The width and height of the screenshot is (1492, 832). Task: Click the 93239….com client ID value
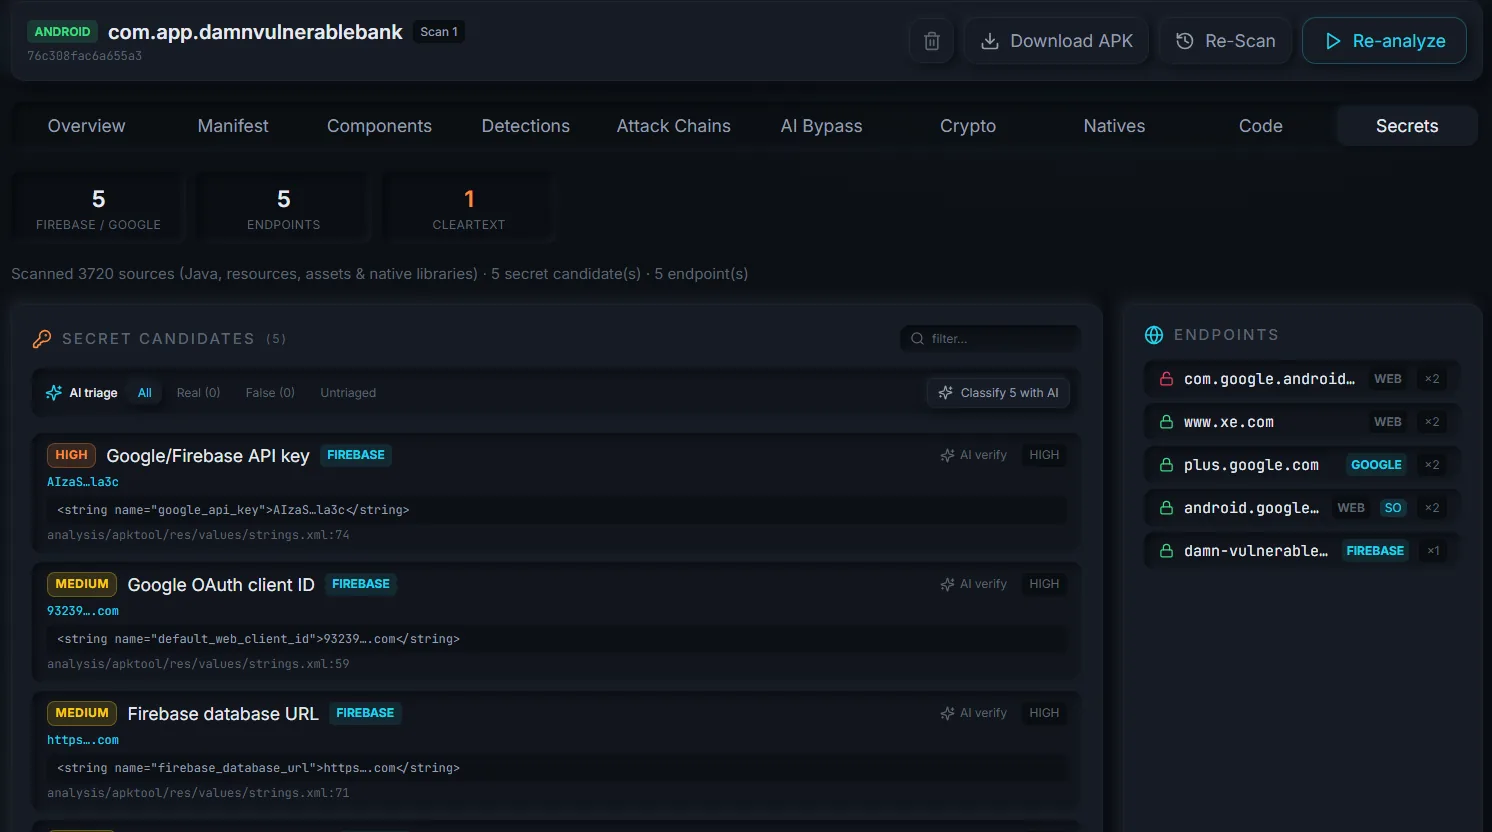pyautogui.click(x=83, y=611)
